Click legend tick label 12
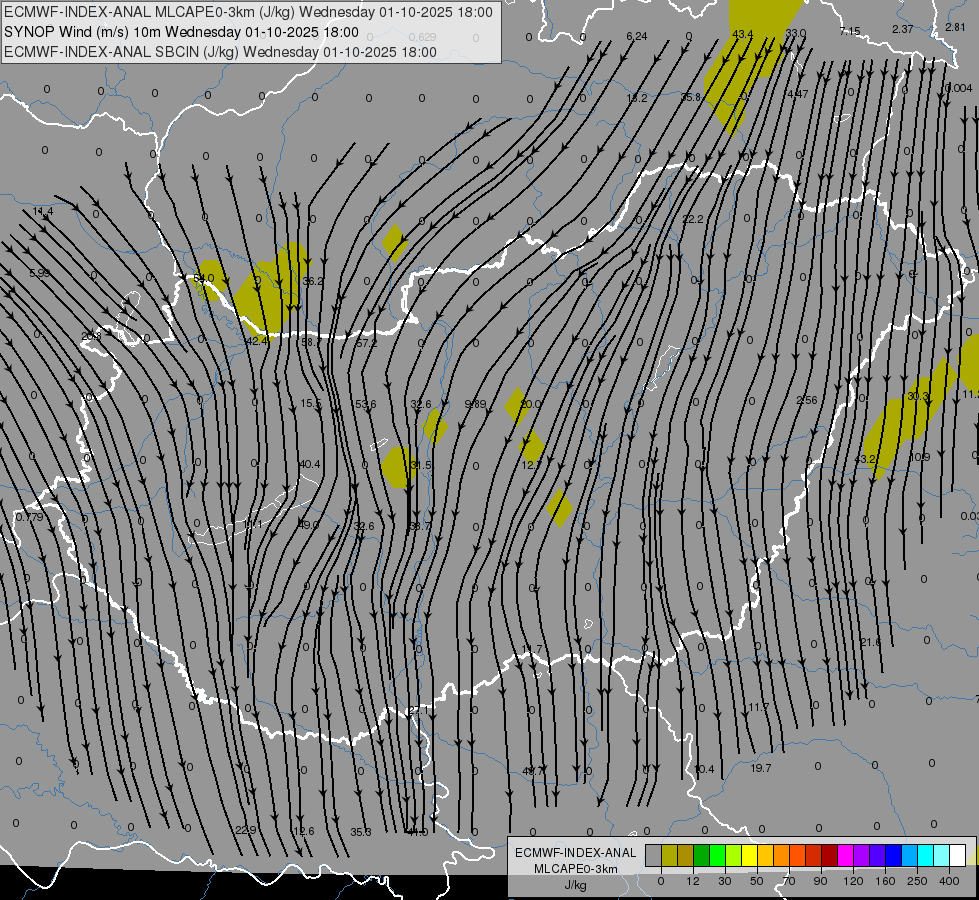 692,881
